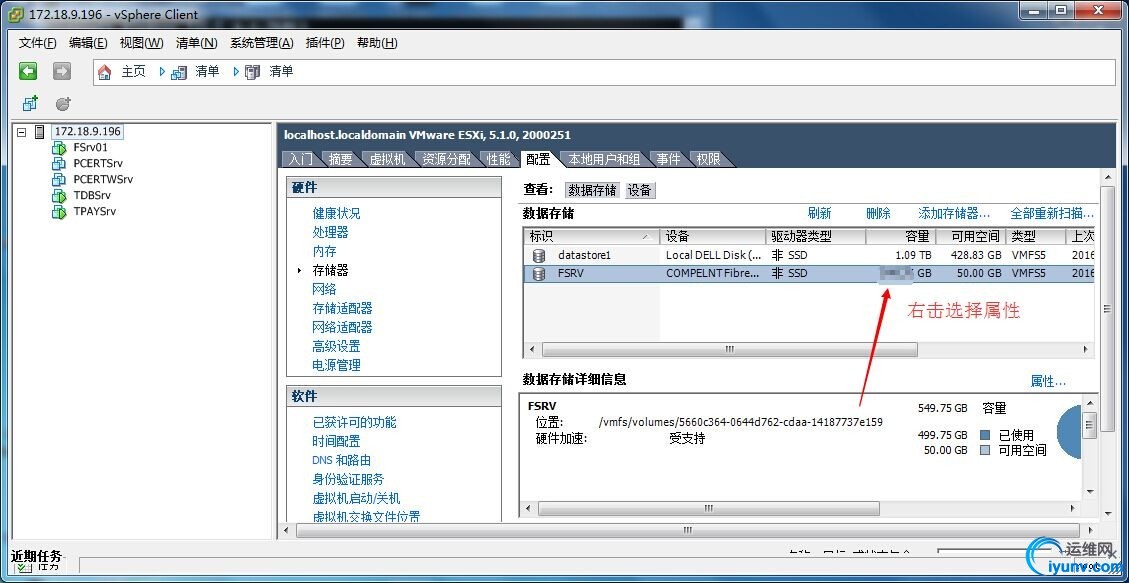Click the second 清单 hosts icon in breadcrumb
This screenshot has width=1129, height=583.
click(x=252, y=72)
